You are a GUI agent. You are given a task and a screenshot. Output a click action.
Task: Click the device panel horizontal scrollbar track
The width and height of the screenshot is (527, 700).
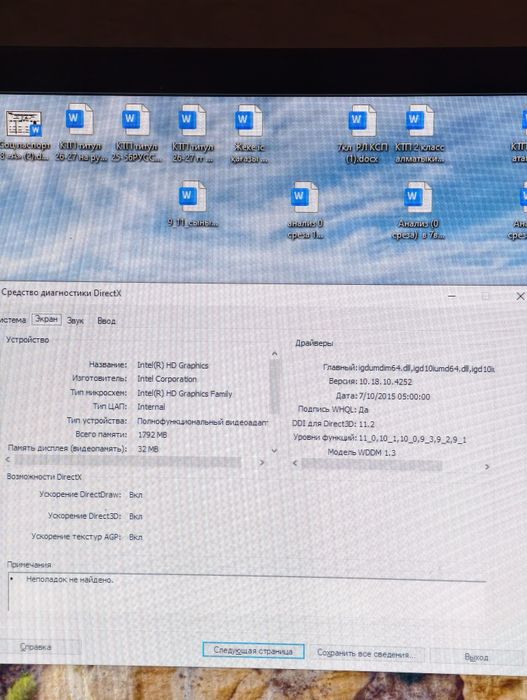(134, 461)
